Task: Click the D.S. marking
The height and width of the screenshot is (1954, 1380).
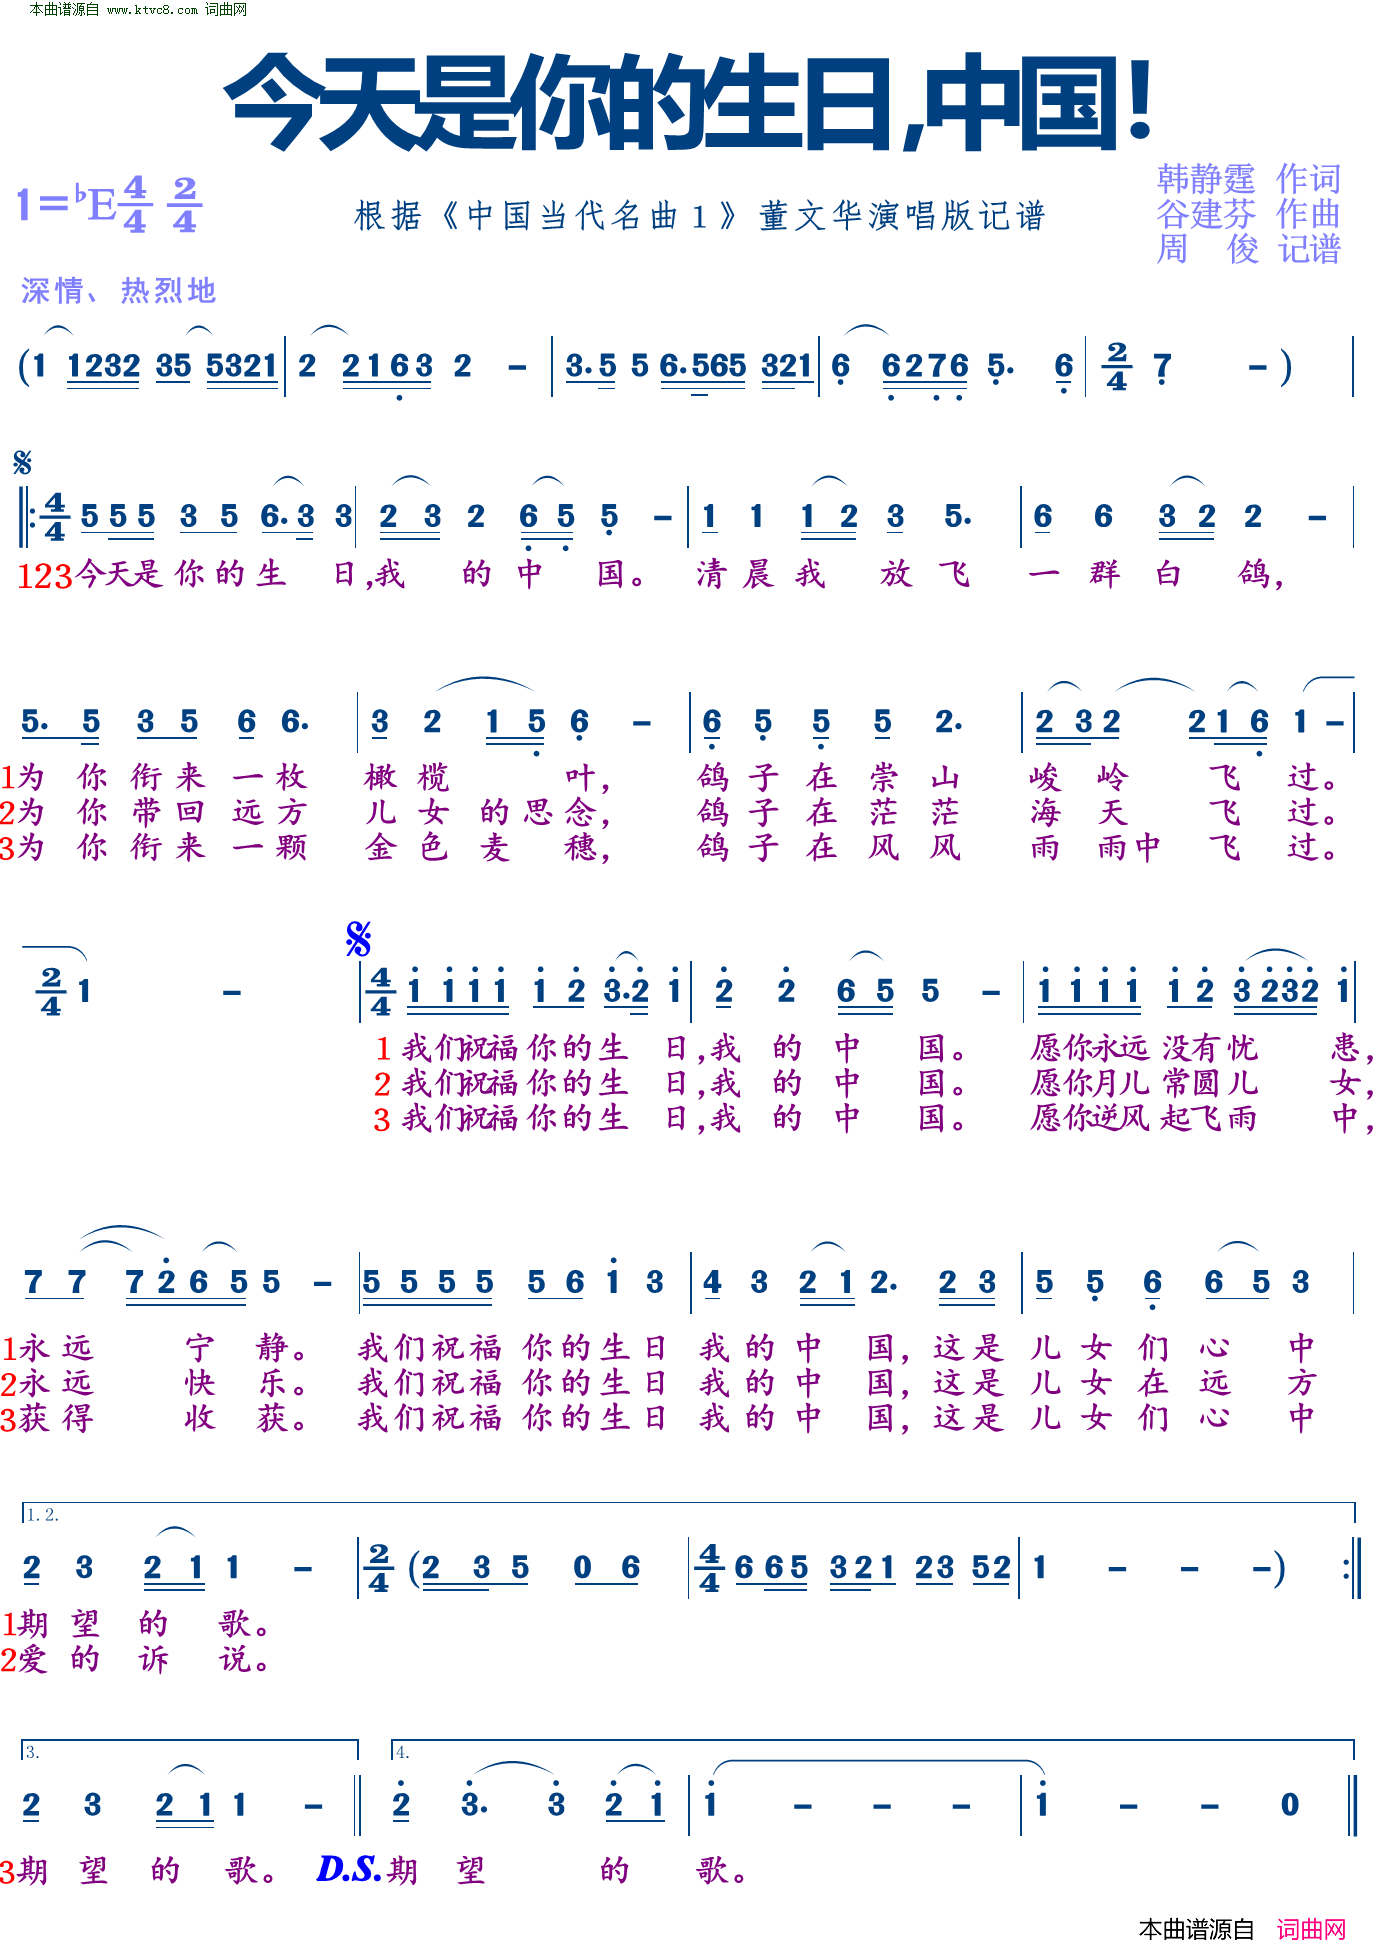Action: (349, 1868)
